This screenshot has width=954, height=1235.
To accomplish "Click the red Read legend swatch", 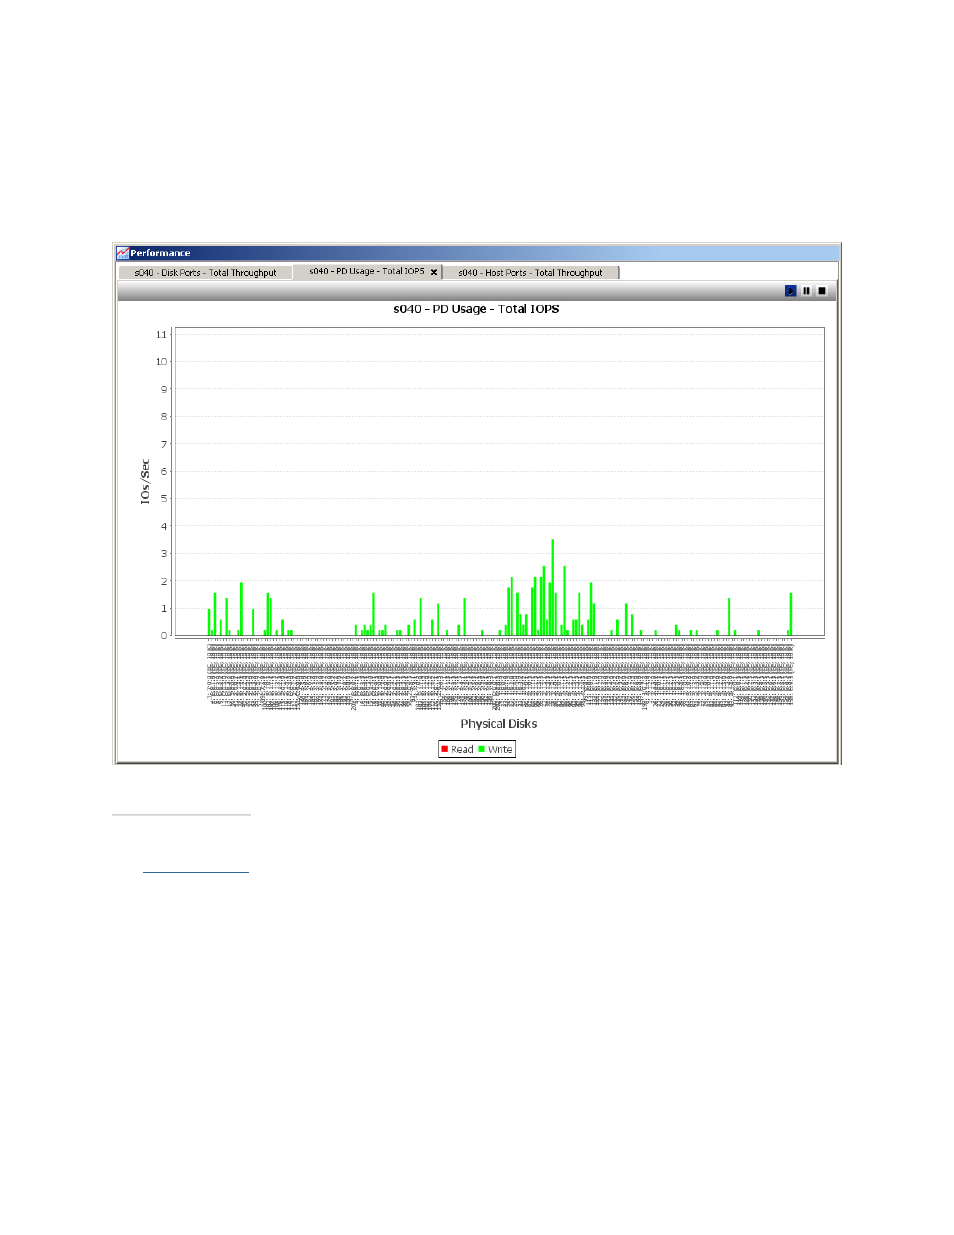I will tap(444, 749).
